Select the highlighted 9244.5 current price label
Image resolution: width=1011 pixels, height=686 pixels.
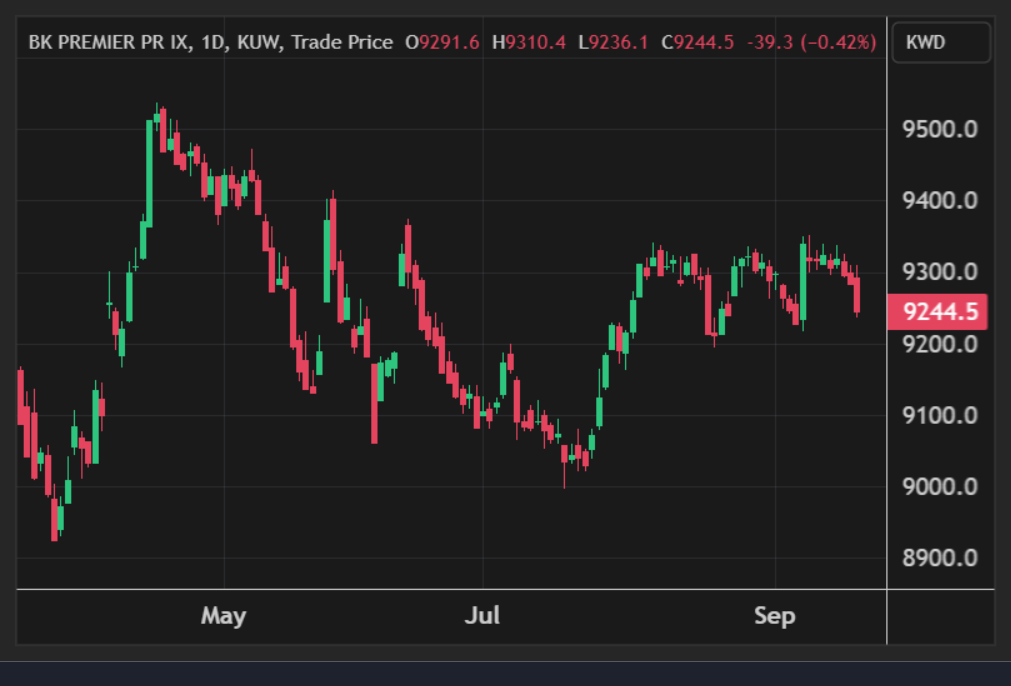coord(937,311)
